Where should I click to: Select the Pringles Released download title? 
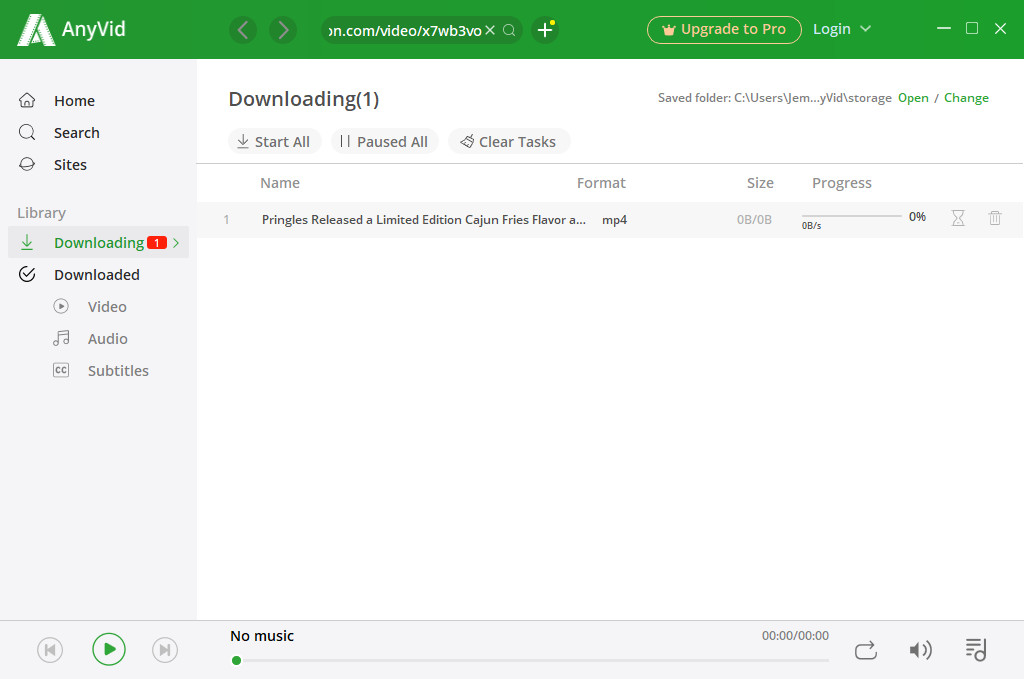424,219
